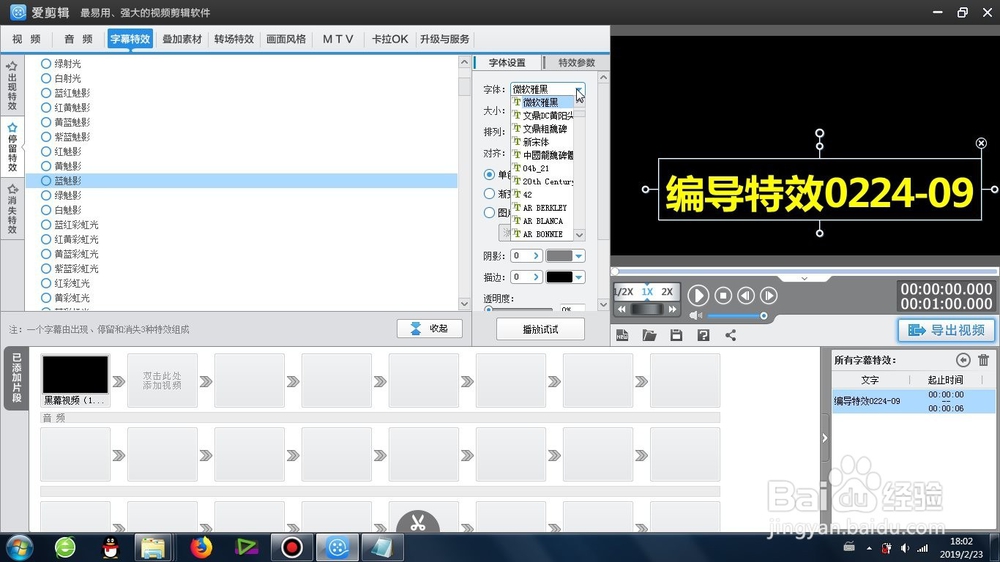
Task: Choose 文鼎粗魏碑 from the font list
Action: [543, 129]
